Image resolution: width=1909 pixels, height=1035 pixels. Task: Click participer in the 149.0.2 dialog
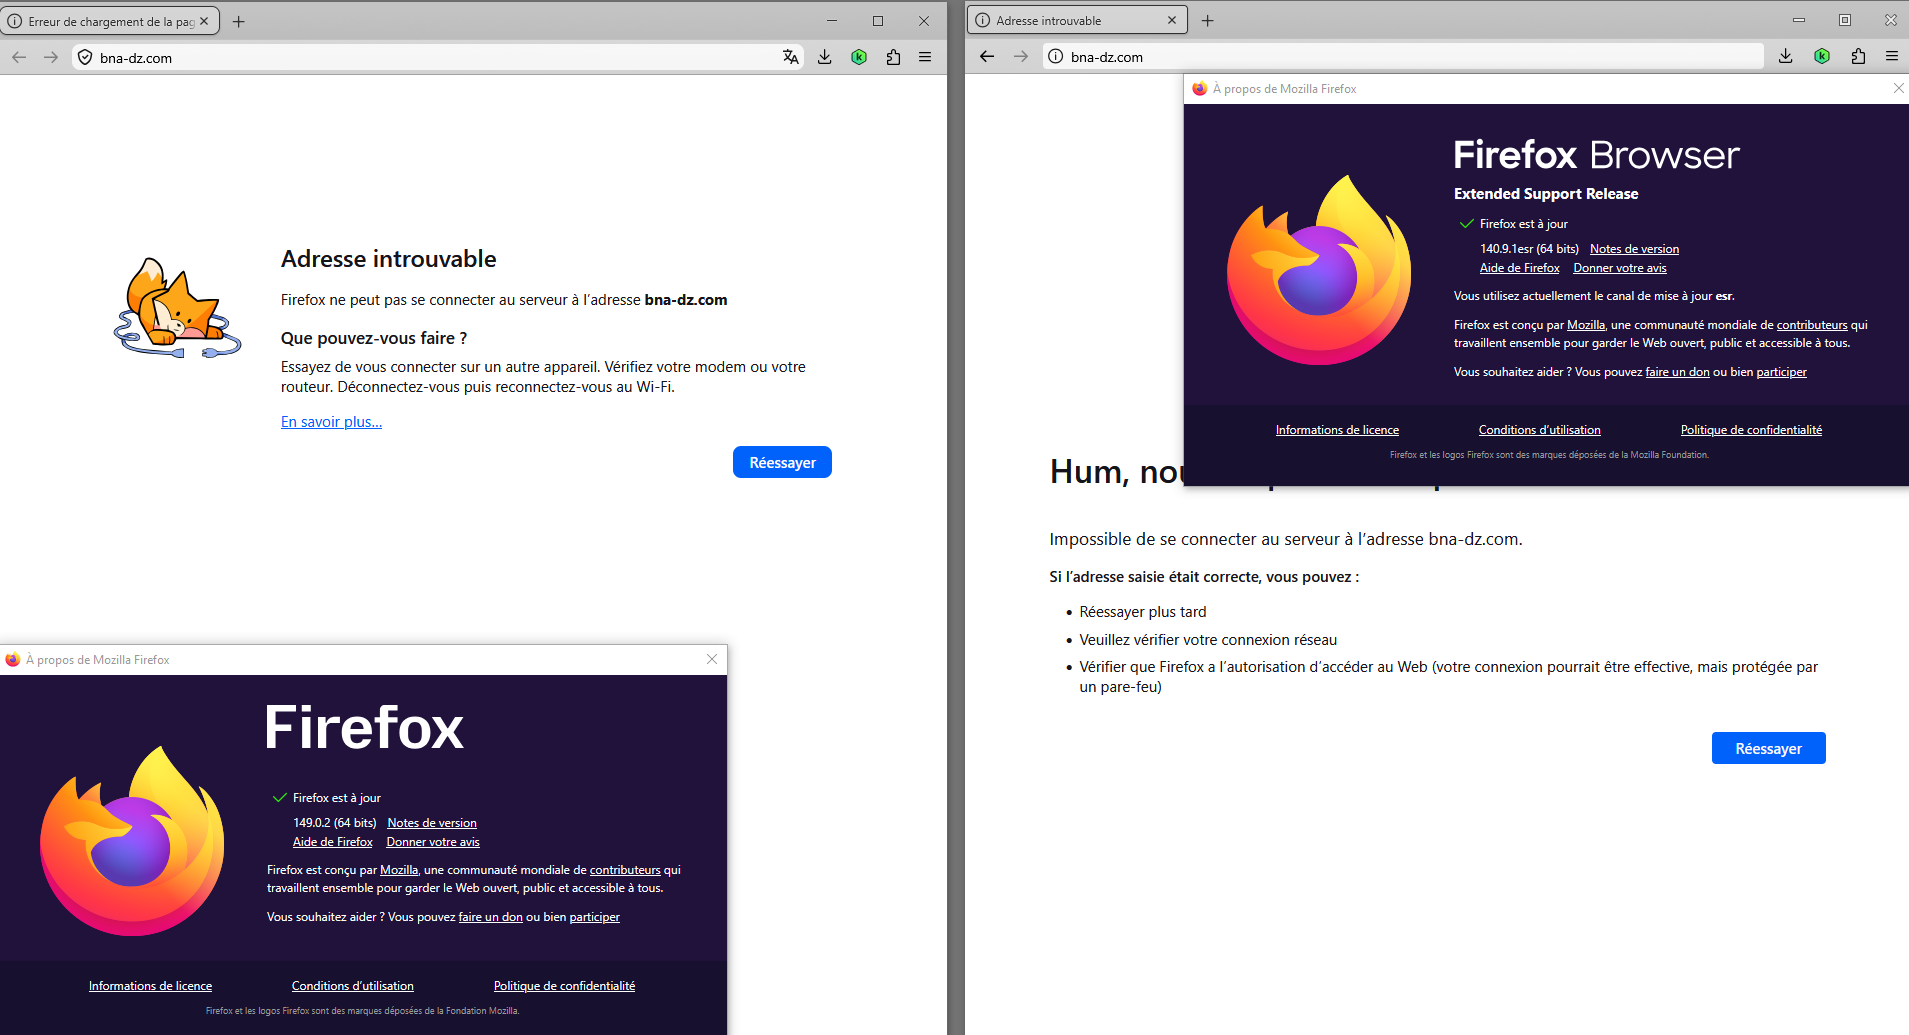(x=595, y=917)
